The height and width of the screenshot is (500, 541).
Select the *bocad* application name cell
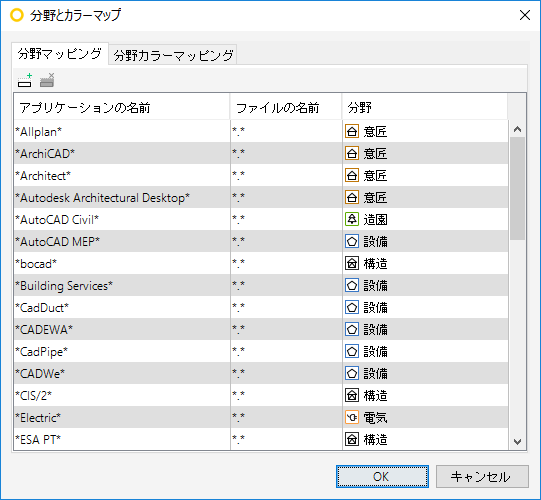tap(122, 264)
